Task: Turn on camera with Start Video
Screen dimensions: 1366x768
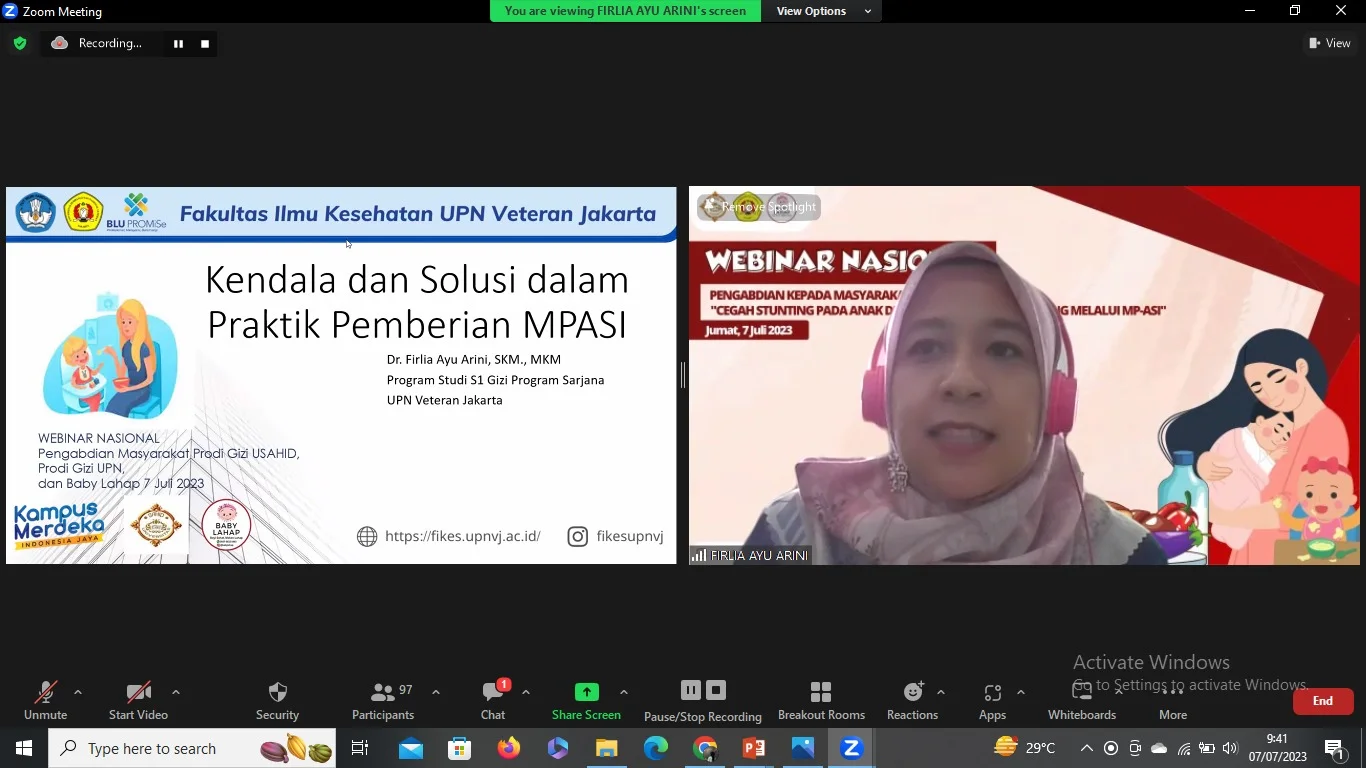Action: pyautogui.click(x=138, y=700)
